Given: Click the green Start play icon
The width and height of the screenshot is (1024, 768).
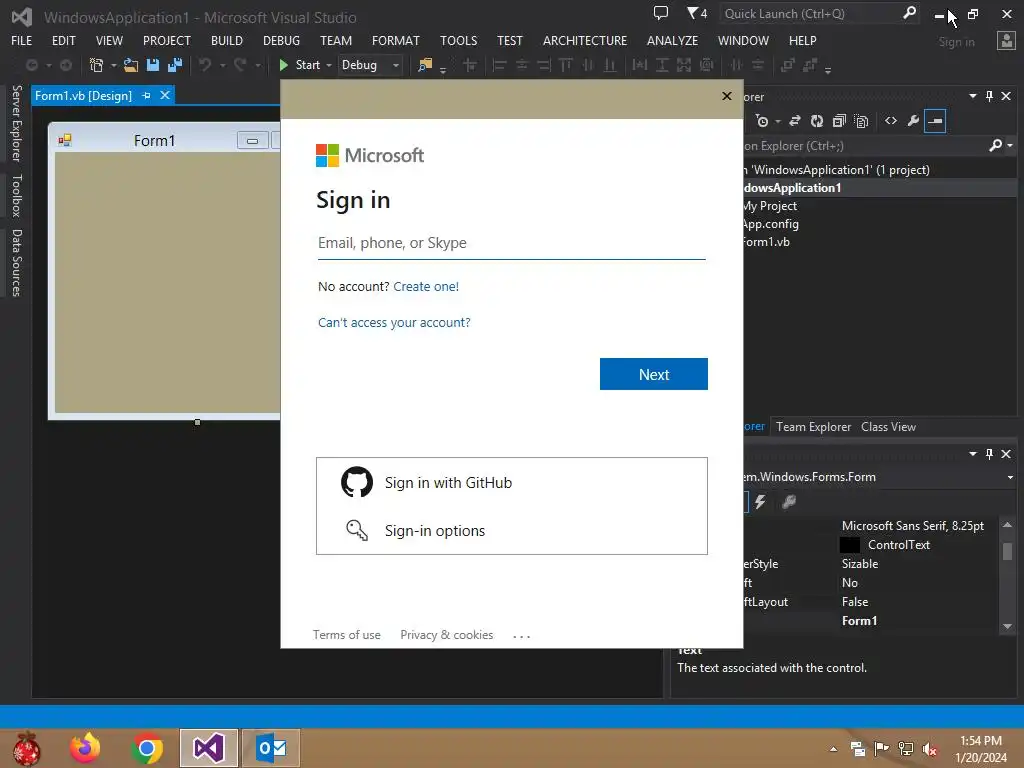Looking at the screenshot, I should tap(283, 65).
